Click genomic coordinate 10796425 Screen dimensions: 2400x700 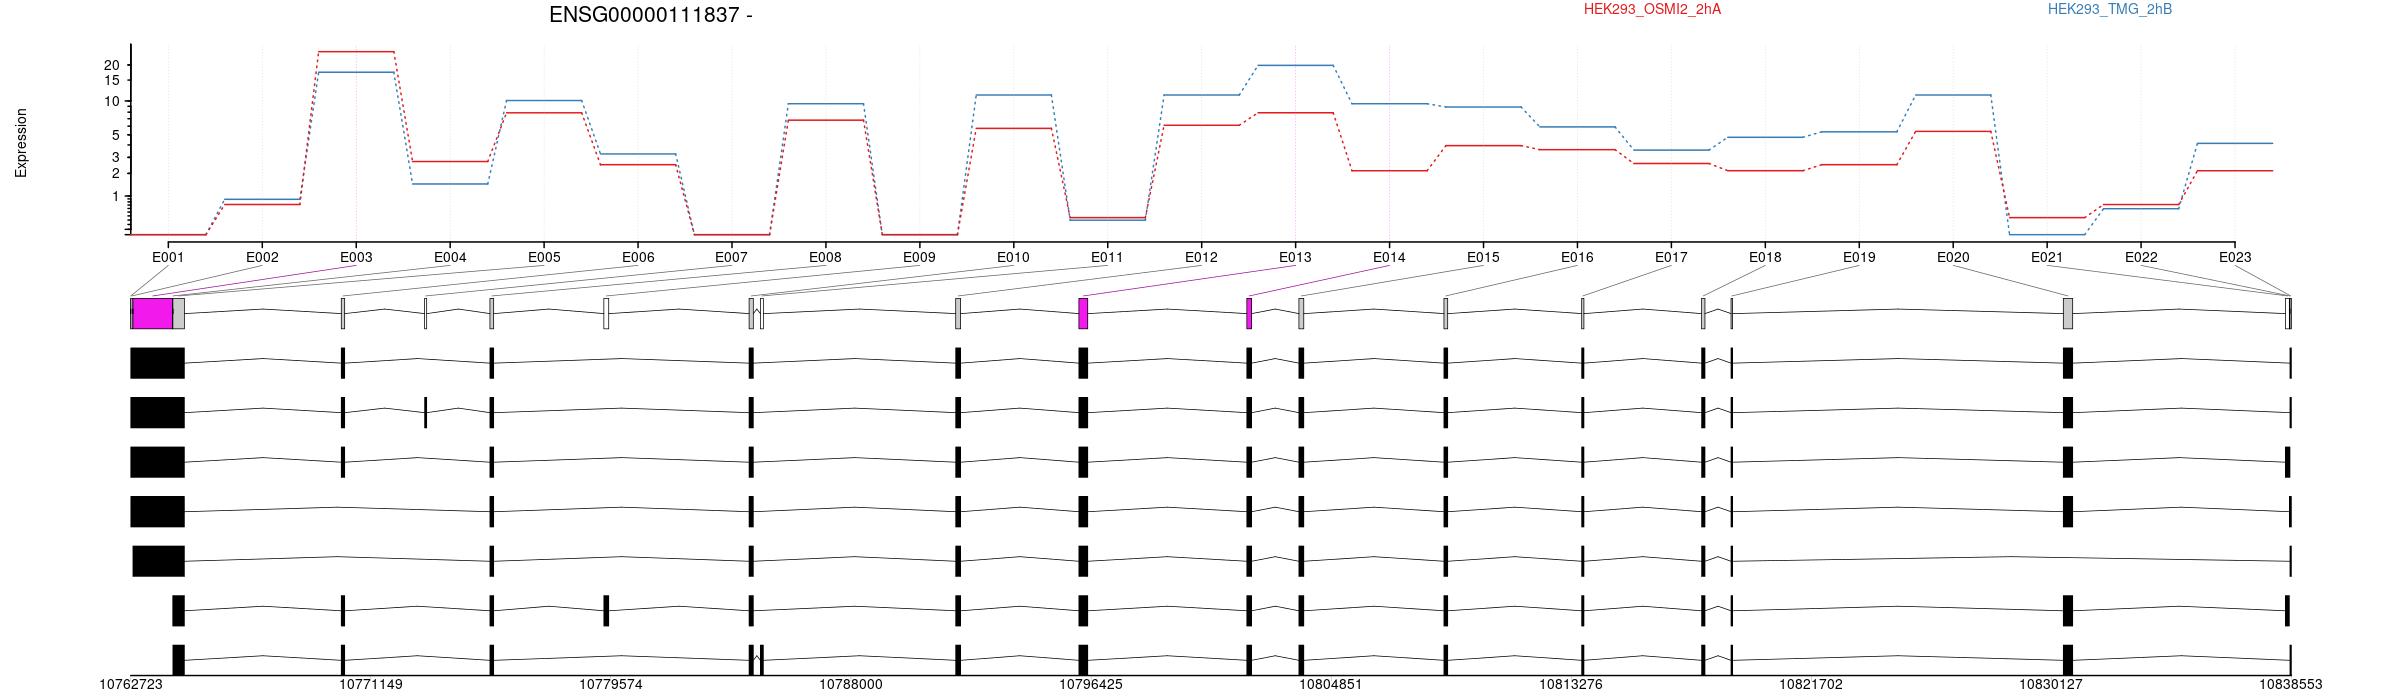coord(1091,685)
